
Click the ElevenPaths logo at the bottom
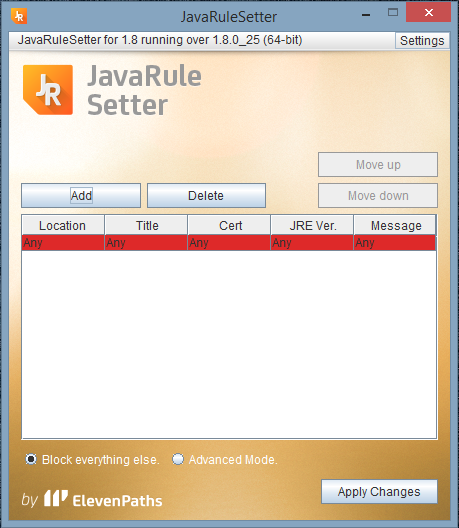point(103,499)
